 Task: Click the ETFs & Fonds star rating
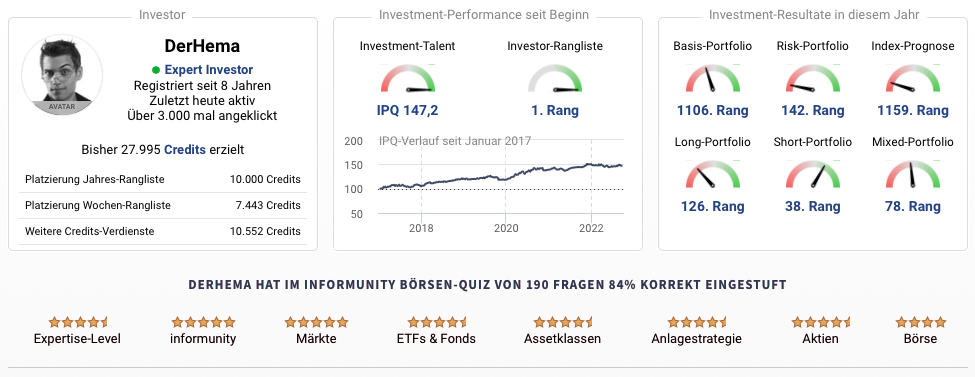click(436, 322)
